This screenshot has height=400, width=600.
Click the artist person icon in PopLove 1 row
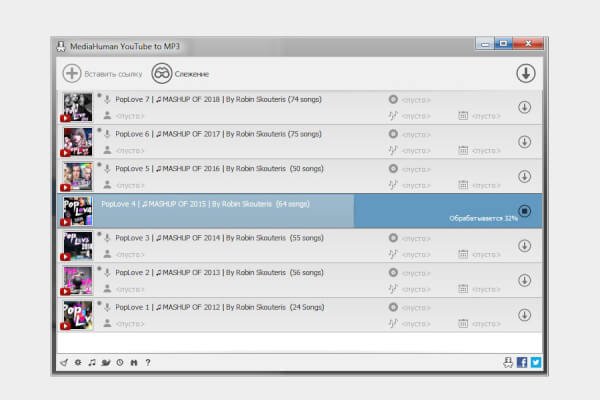point(108,323)
